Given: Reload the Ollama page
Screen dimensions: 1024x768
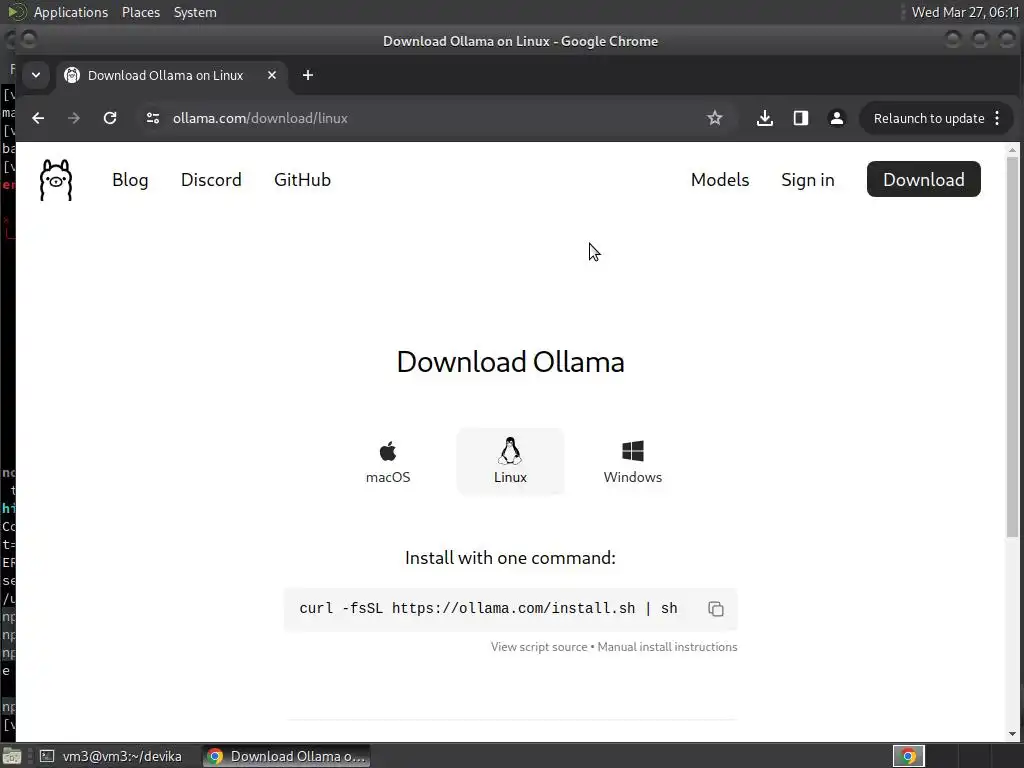Looking at the screenshot, I should (x=110, y=118).
